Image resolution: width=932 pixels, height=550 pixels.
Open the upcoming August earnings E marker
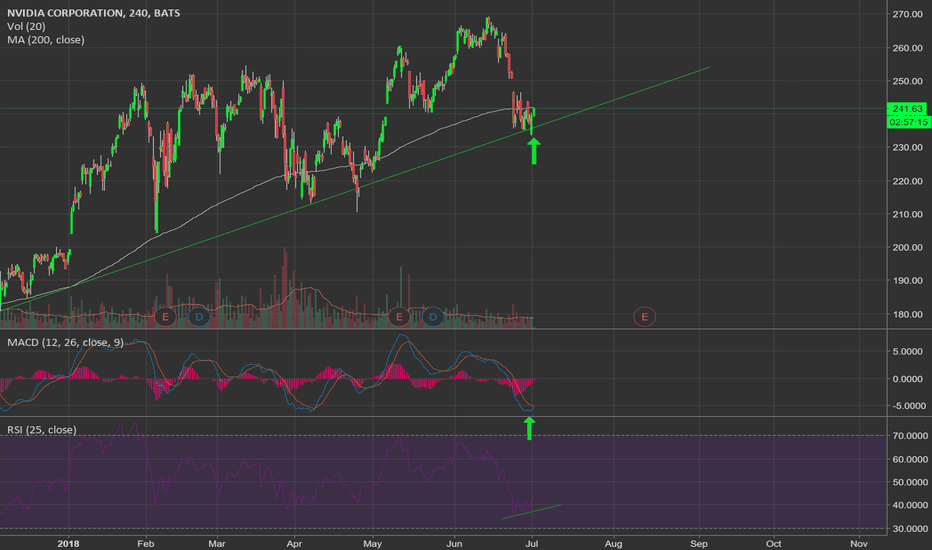[644, 317]
